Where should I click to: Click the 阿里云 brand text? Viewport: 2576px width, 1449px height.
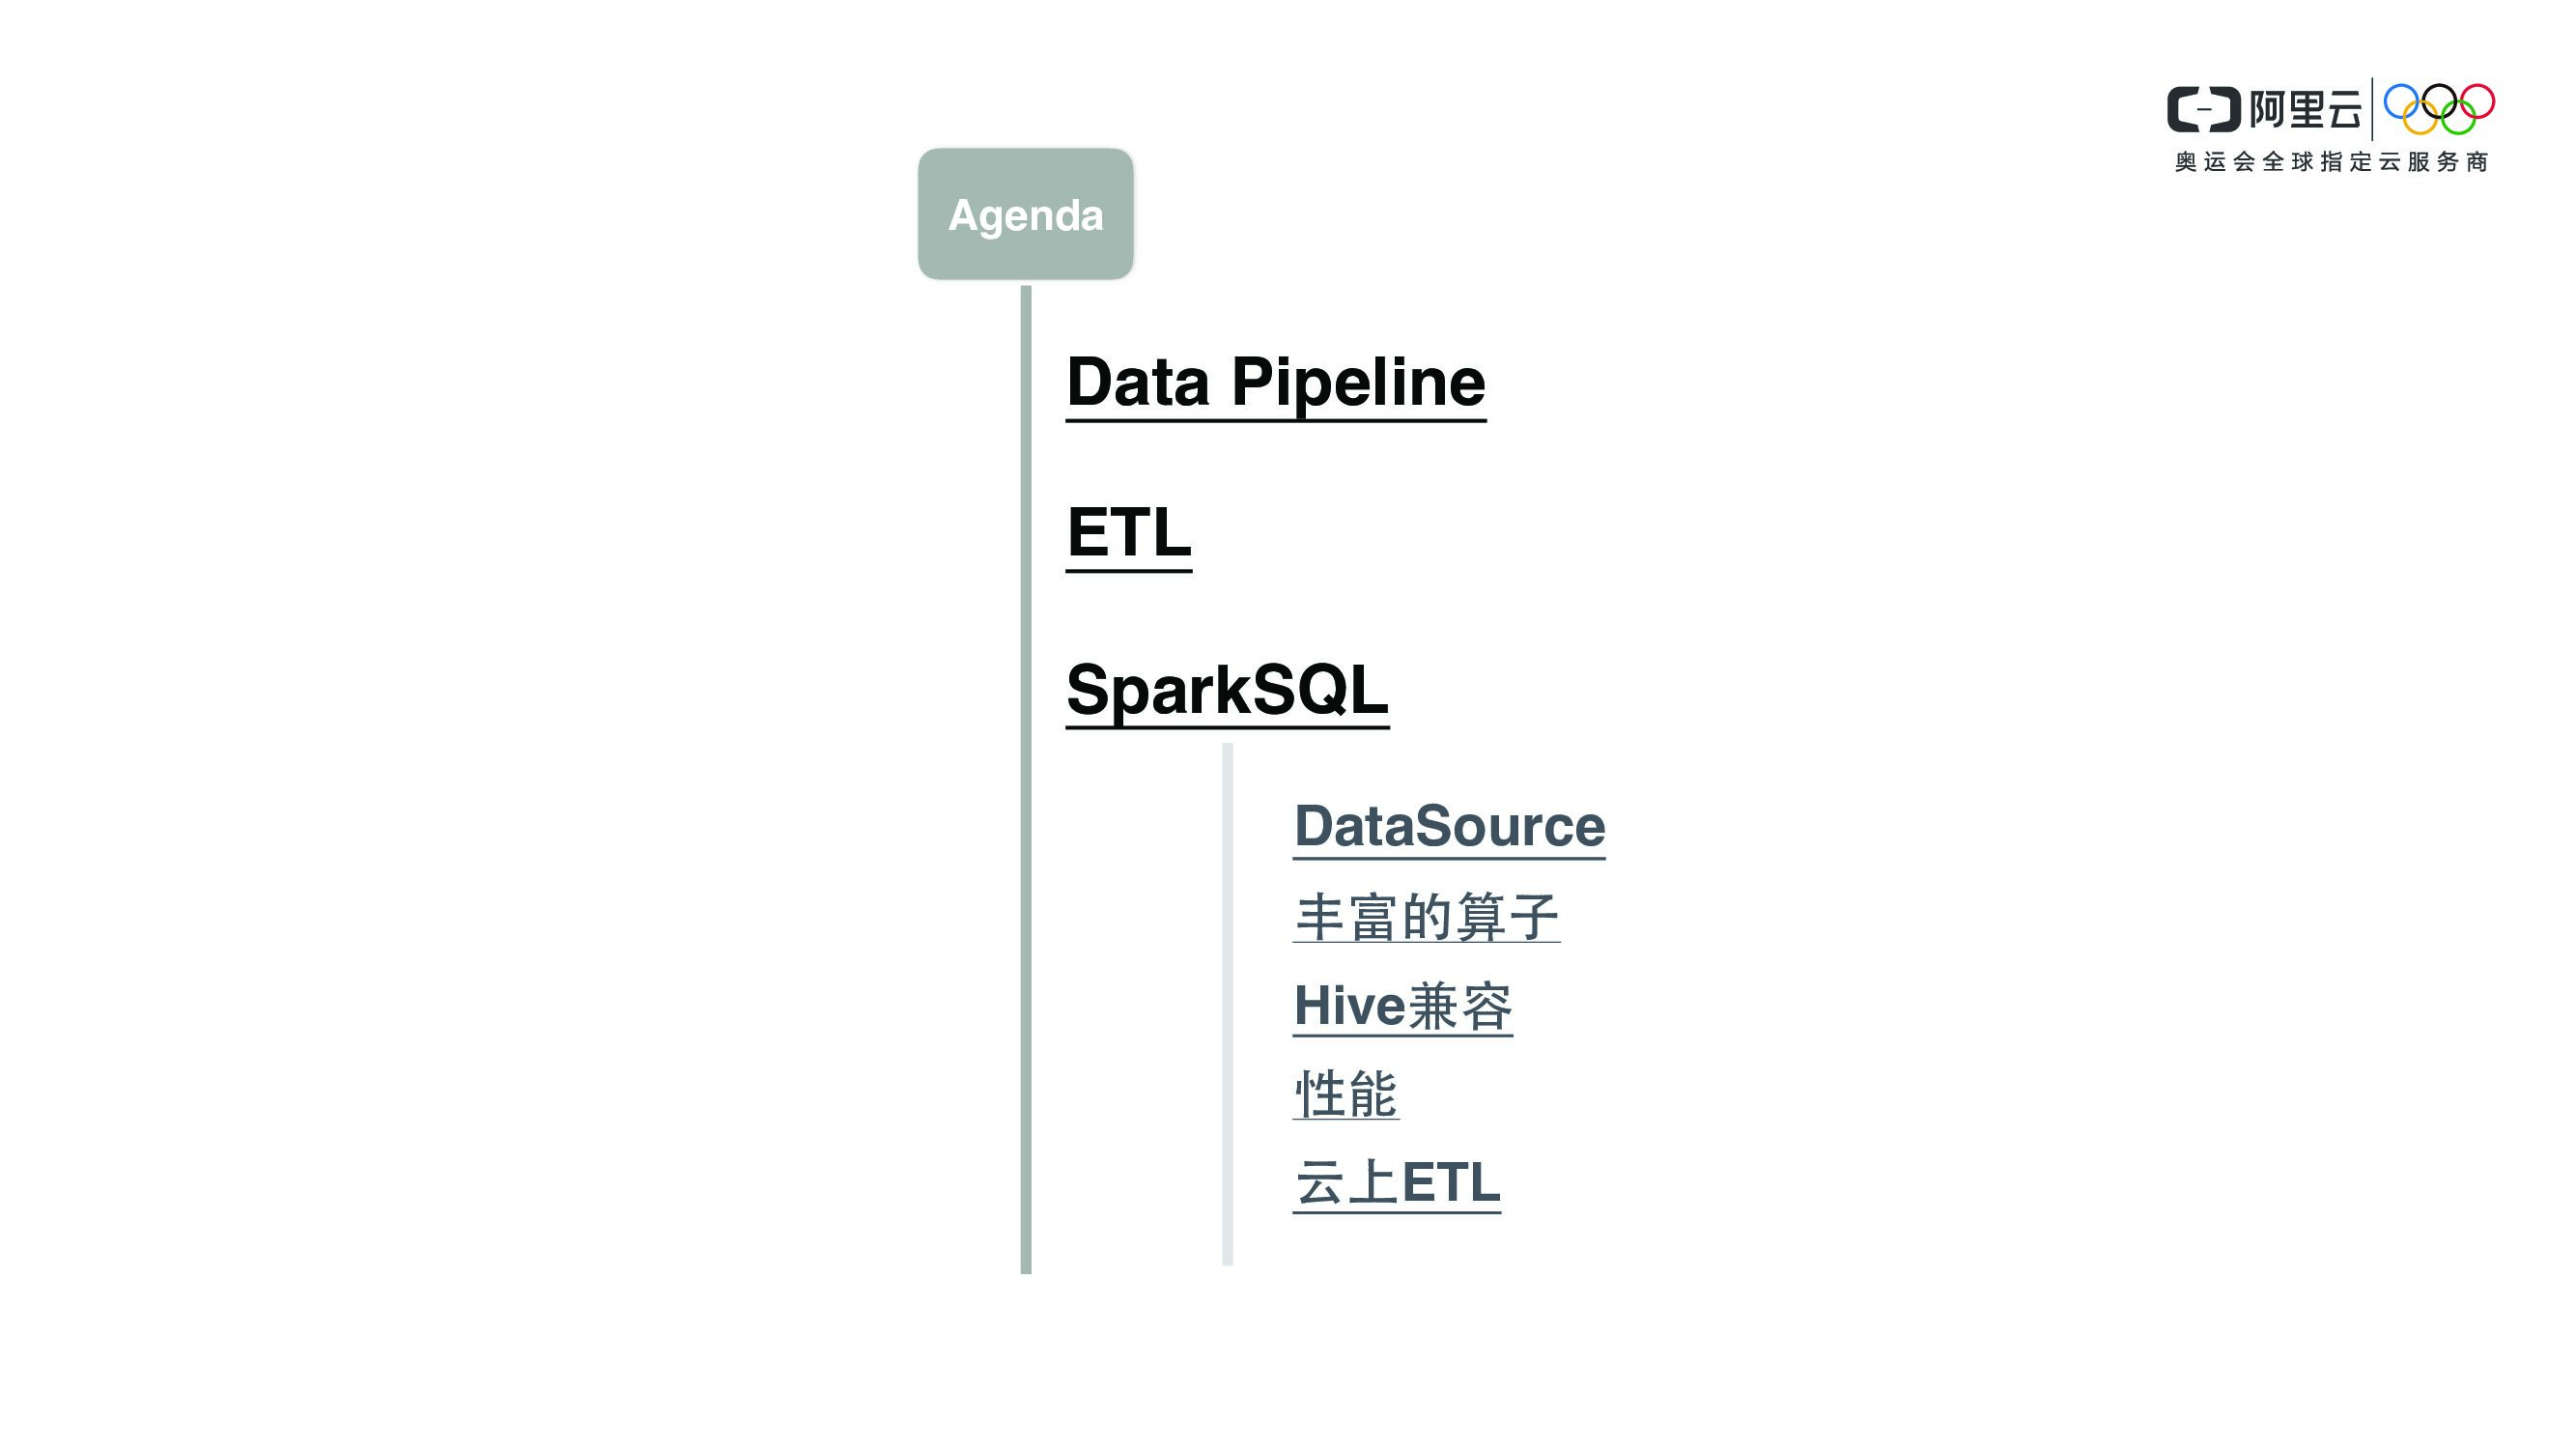point(2305,109)
